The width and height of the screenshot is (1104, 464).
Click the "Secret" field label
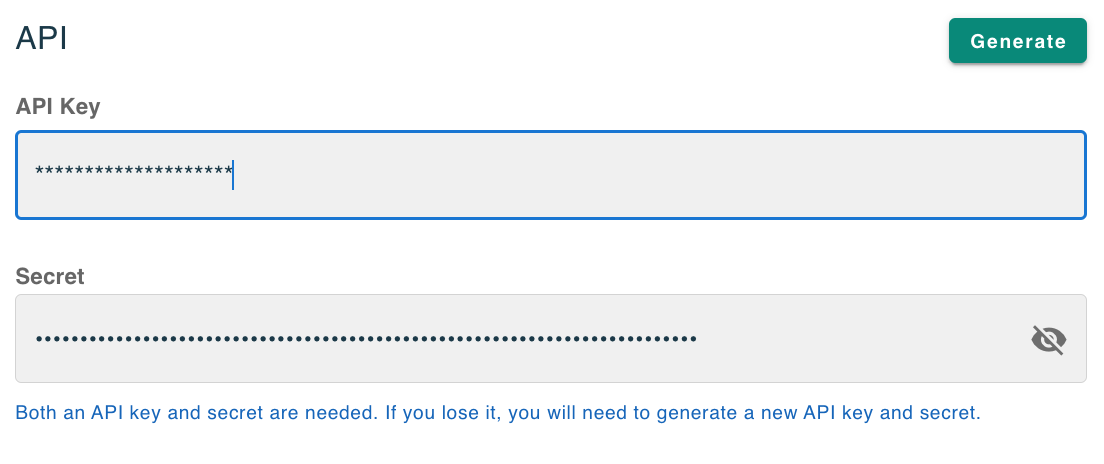pyautogui.click(x=50, y=276)
